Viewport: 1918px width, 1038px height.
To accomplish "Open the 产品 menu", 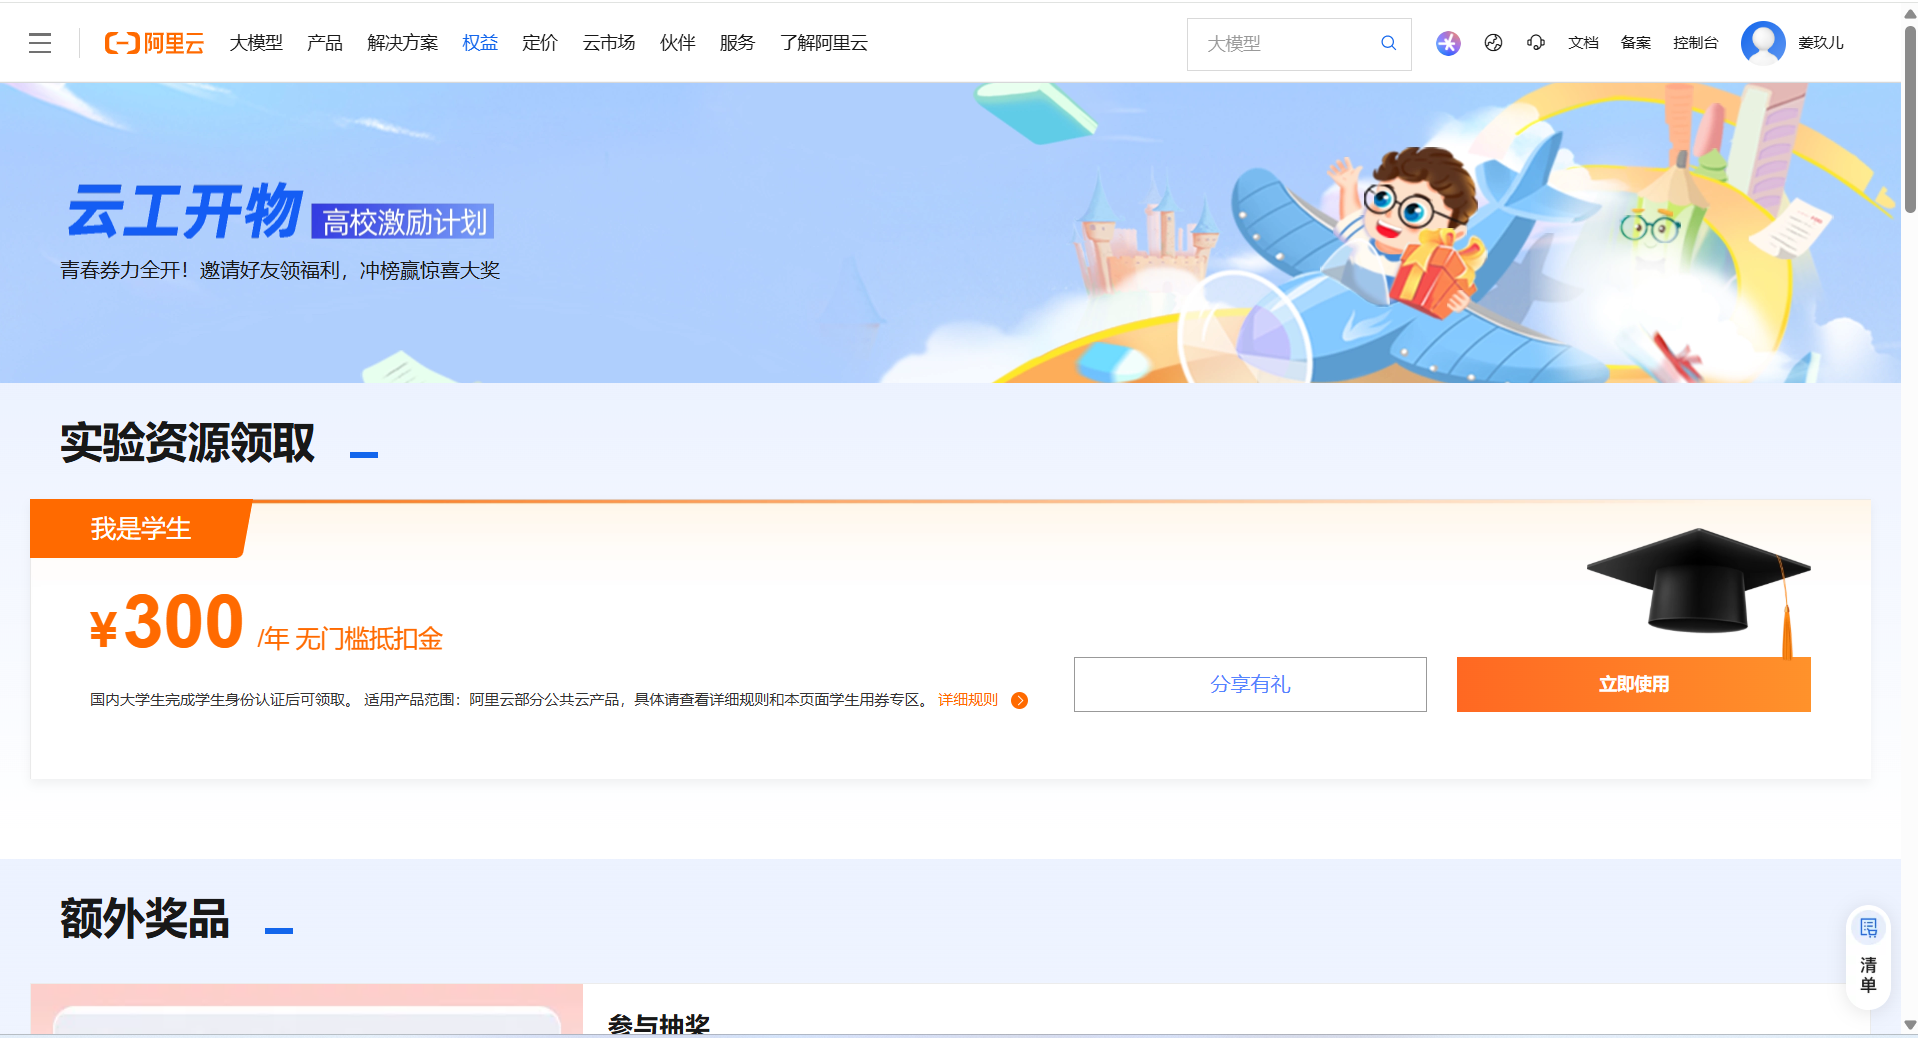I will (325, 43).
